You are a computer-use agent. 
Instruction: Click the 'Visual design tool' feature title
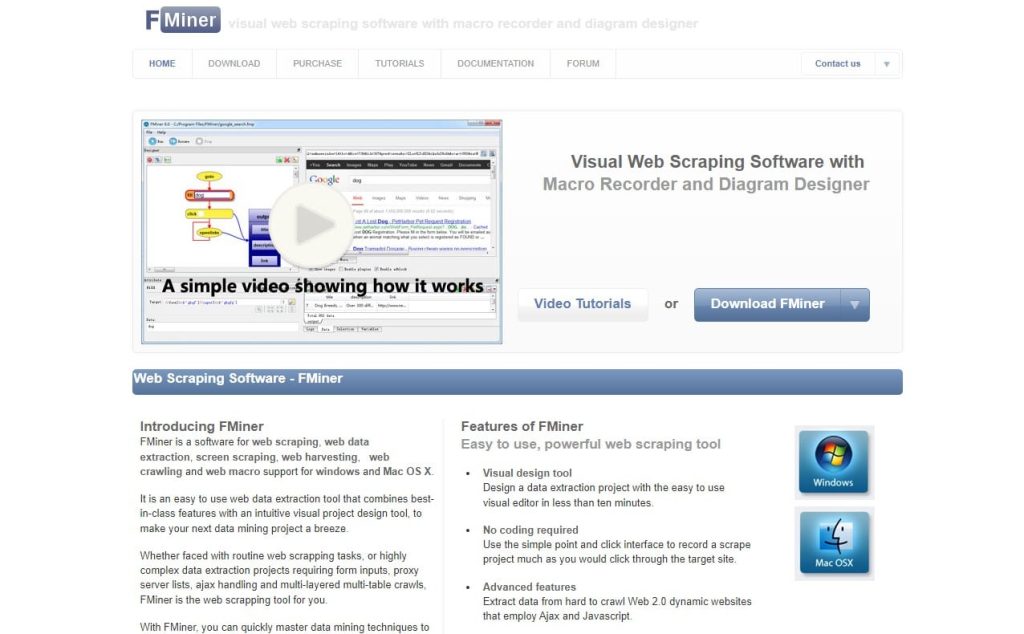click(527, 473)
